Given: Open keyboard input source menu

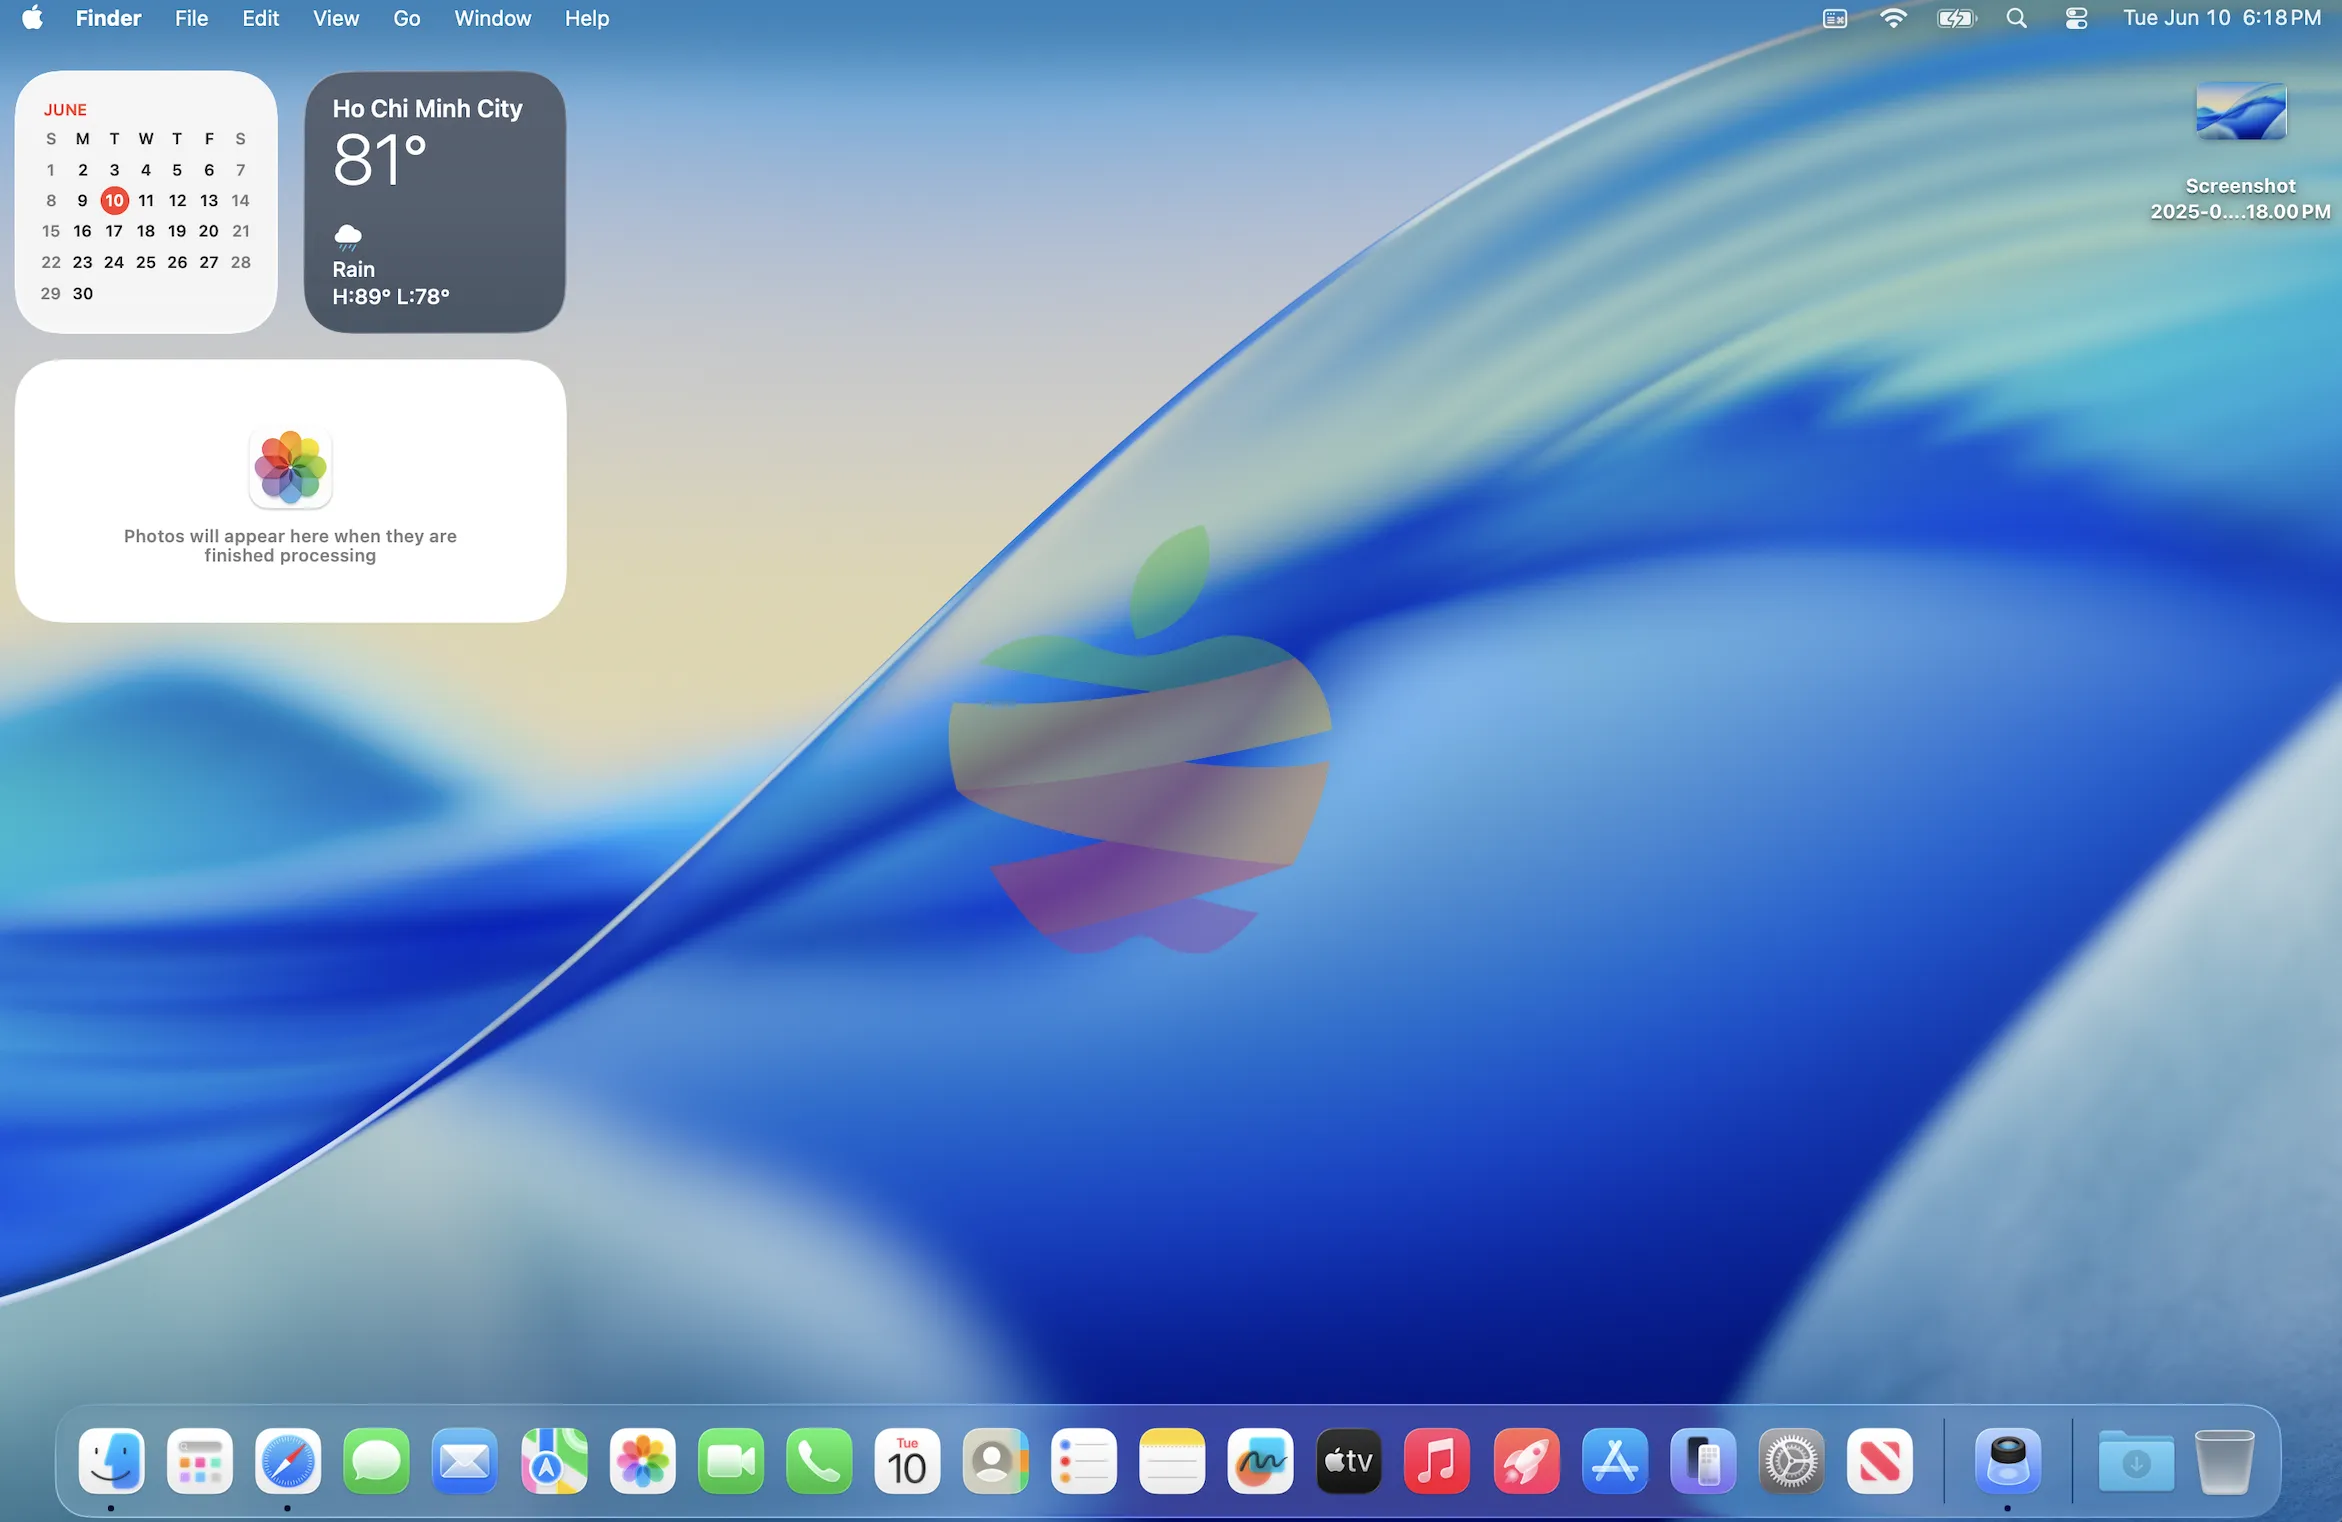Looking at the screenshot, I should point(1834,18).
